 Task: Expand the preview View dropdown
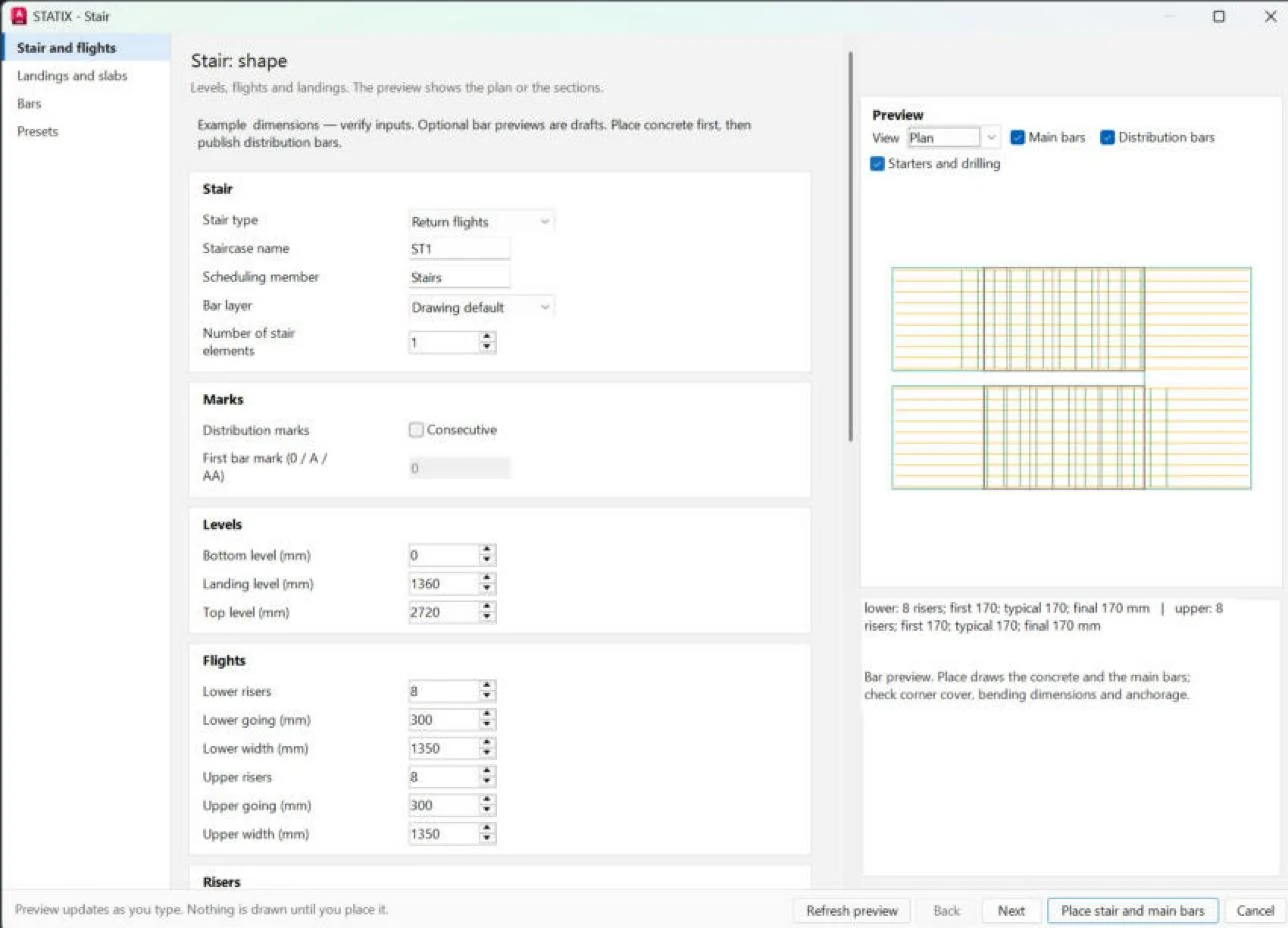click(x=953, y=138)
